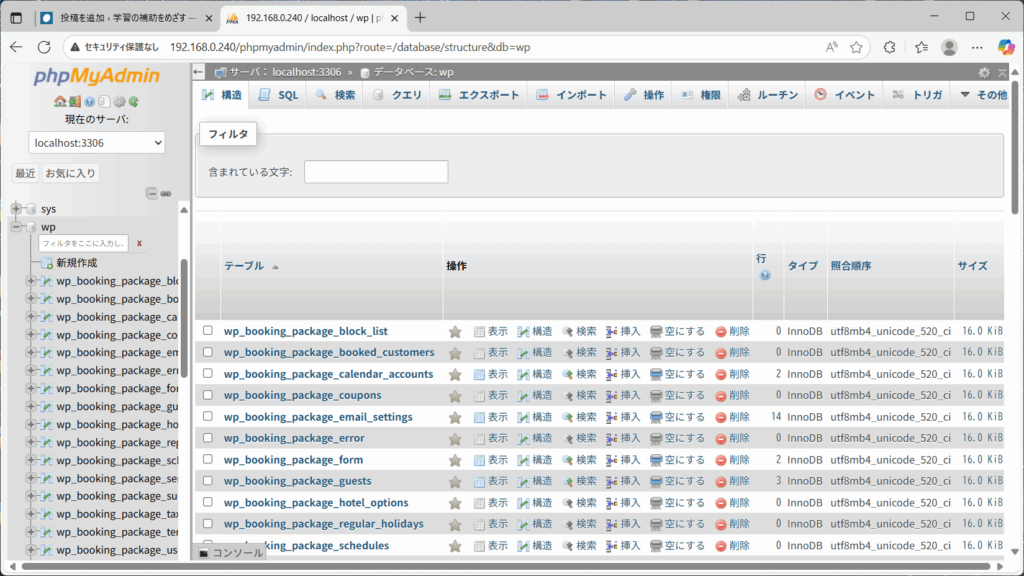
Task: Open the current server dropdown localhost:3306
Action: click(97, 143)
